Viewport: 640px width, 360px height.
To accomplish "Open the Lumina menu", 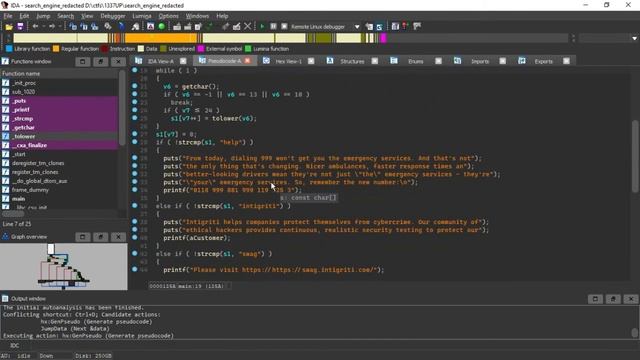I will [142, 16].
